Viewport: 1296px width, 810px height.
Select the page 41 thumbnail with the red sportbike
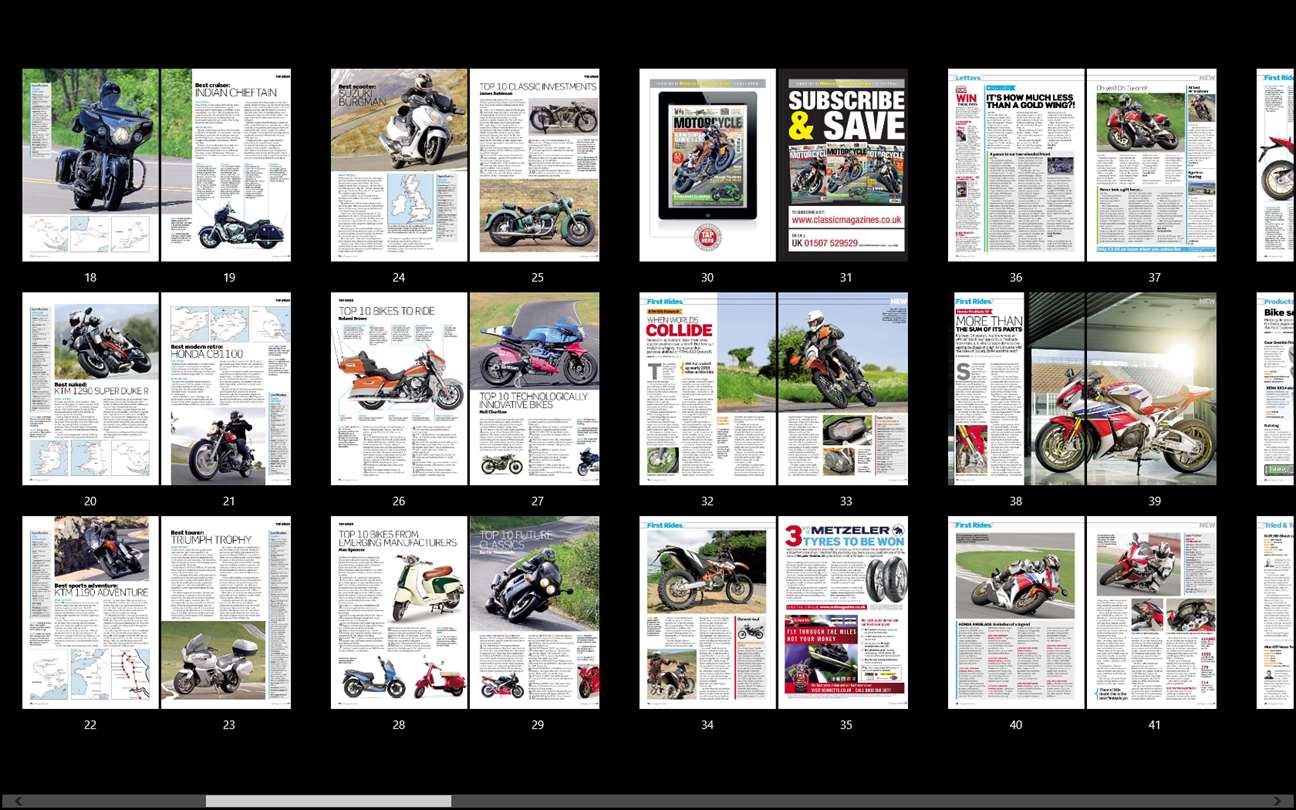click(x=1152, y=613)
